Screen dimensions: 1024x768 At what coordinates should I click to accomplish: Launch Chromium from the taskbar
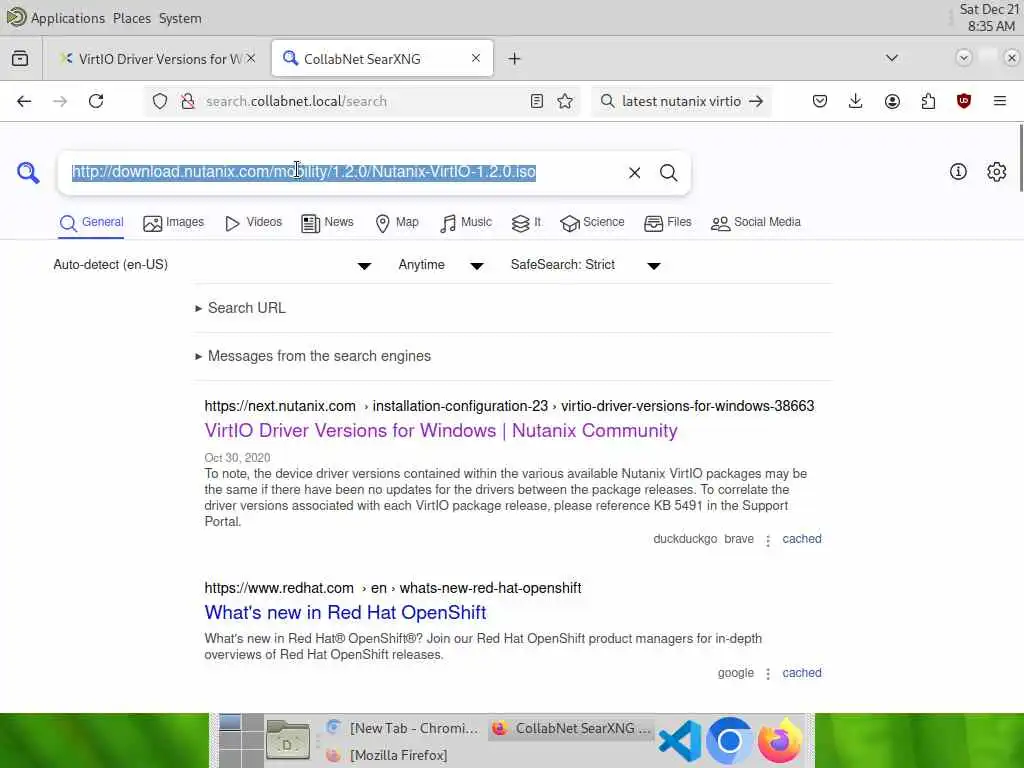729,741
